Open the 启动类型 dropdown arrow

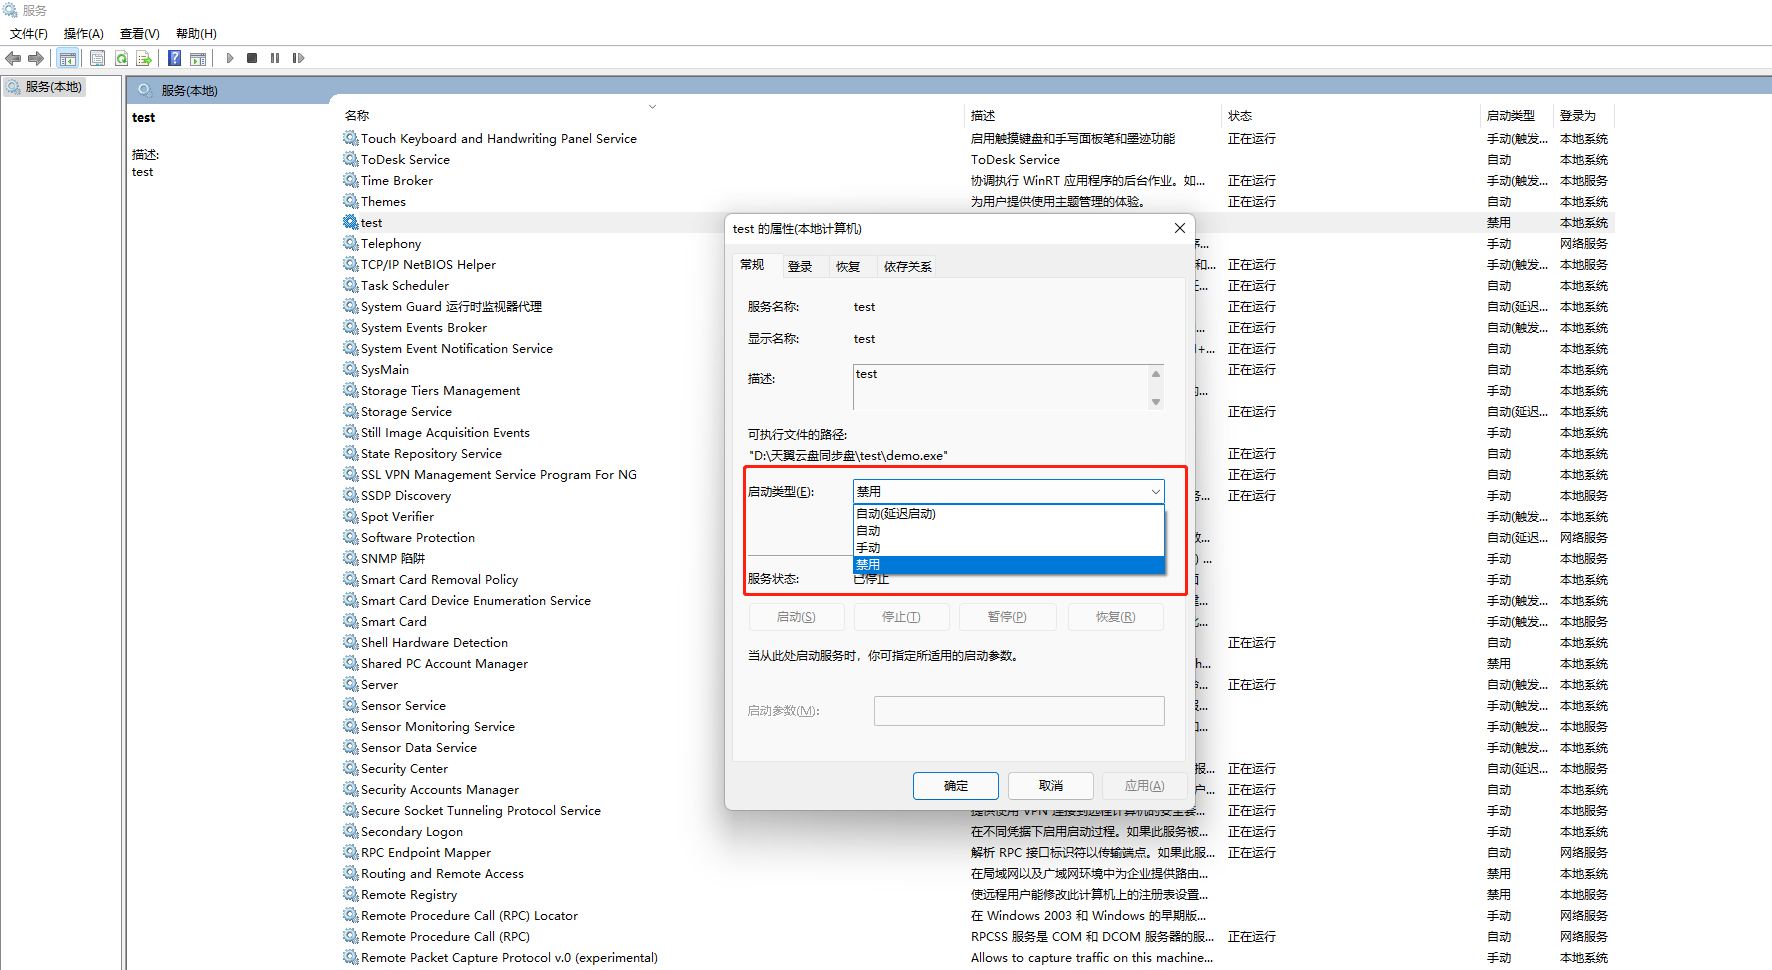pos(1156,491)
